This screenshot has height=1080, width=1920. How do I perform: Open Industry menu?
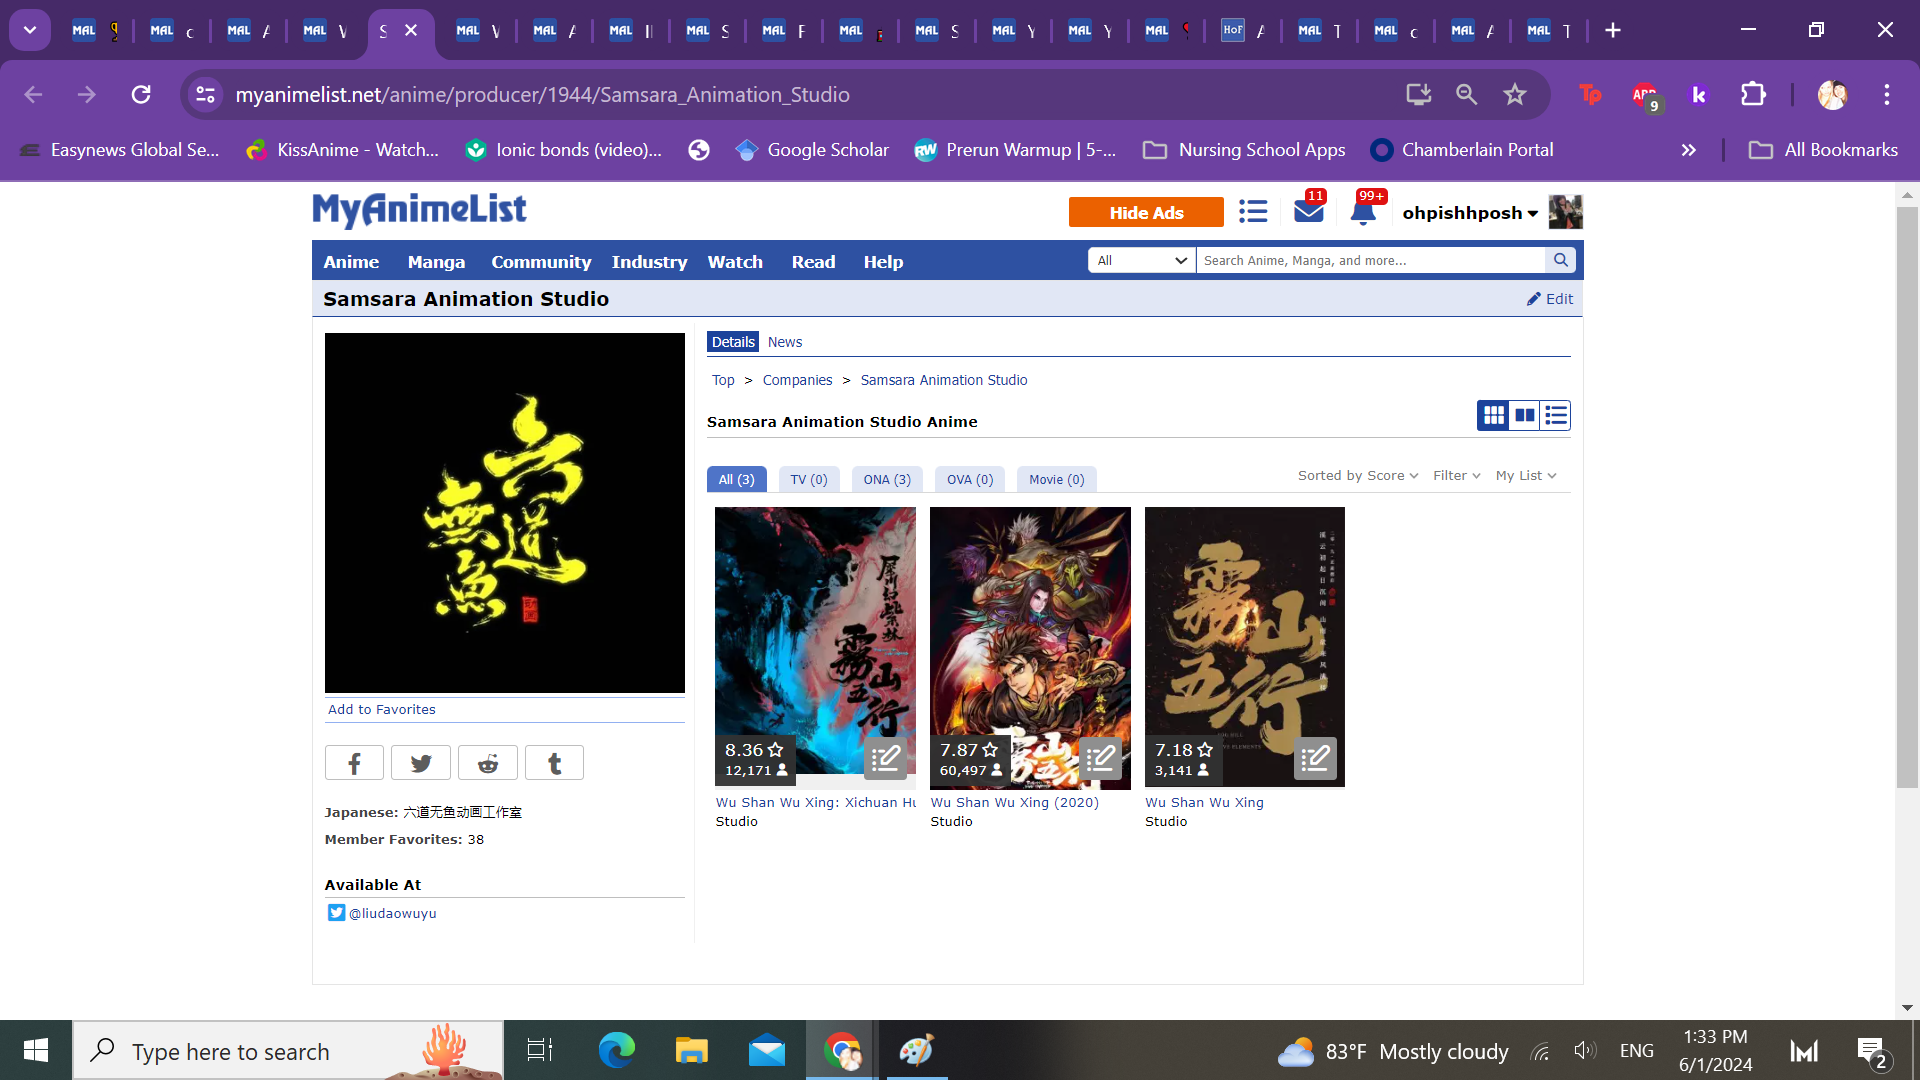click(649, 261)
